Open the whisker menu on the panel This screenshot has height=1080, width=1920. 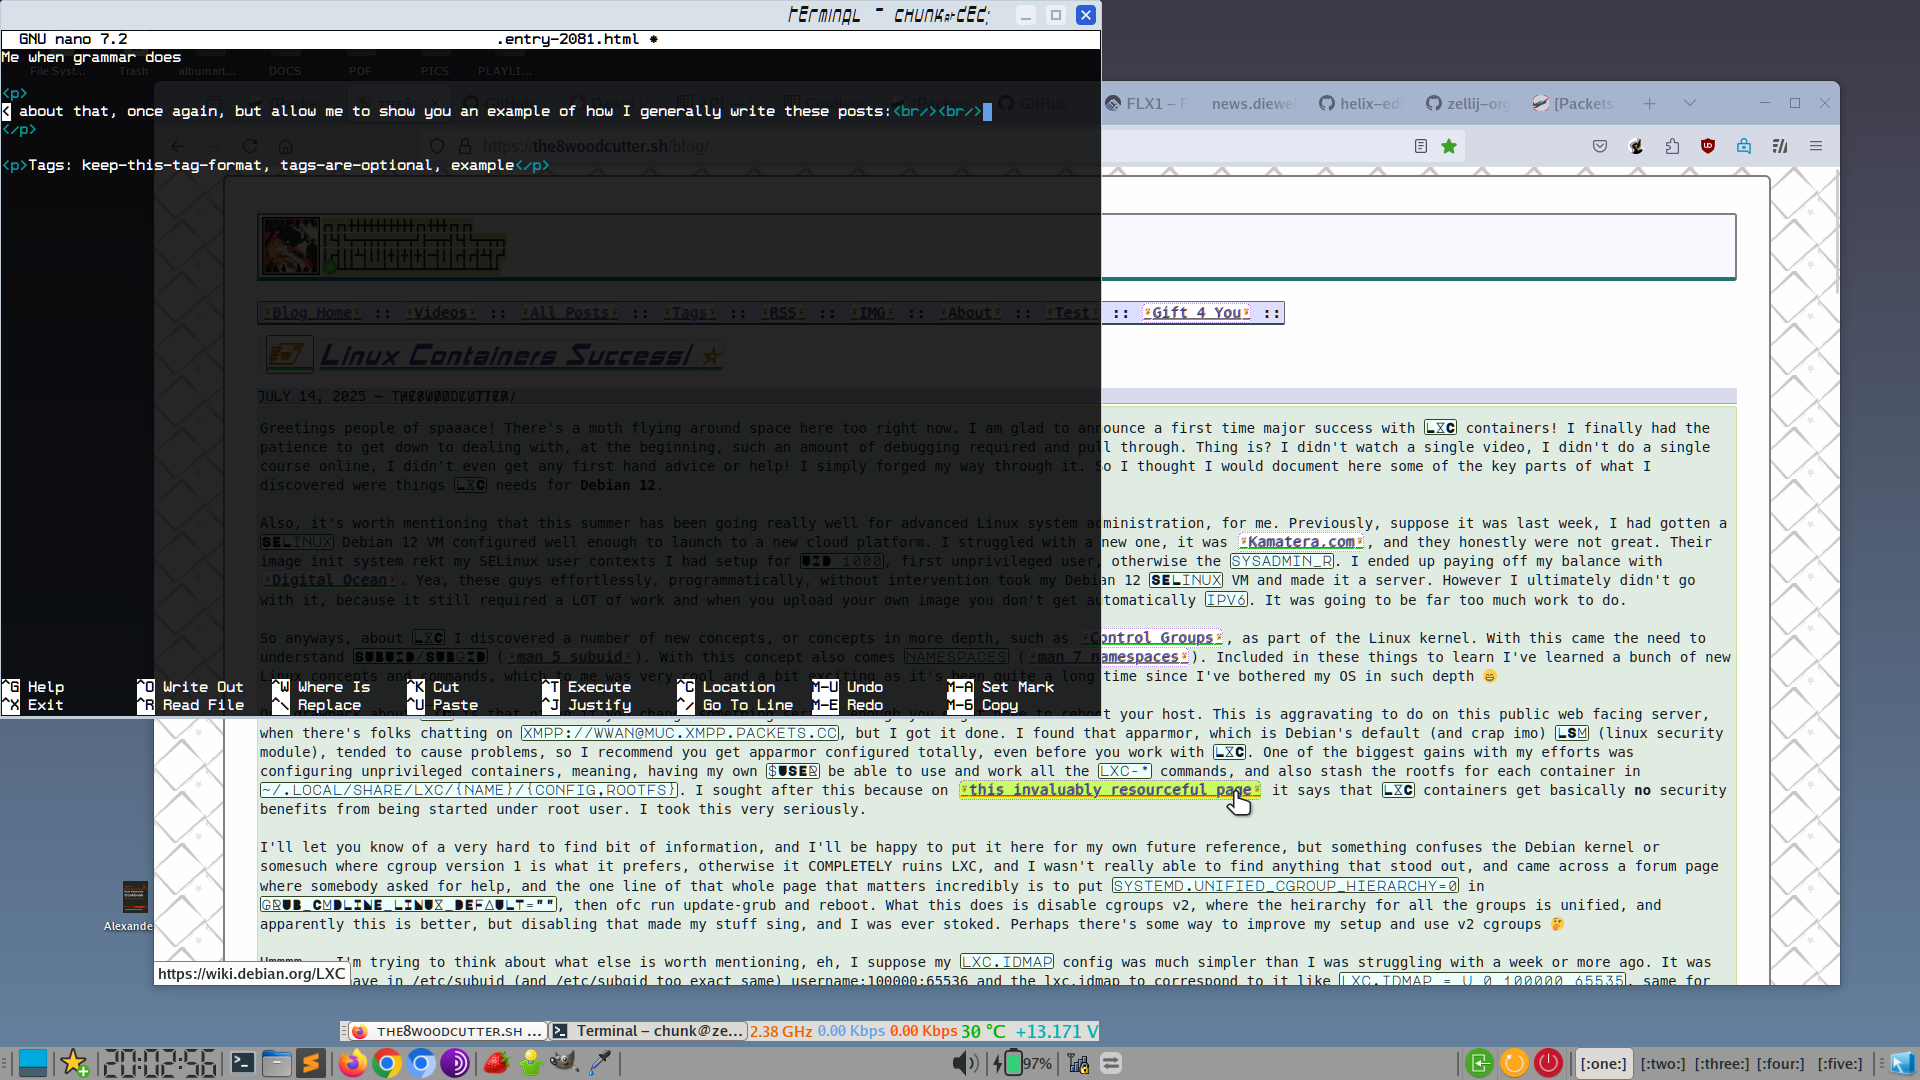point(33,1063)
